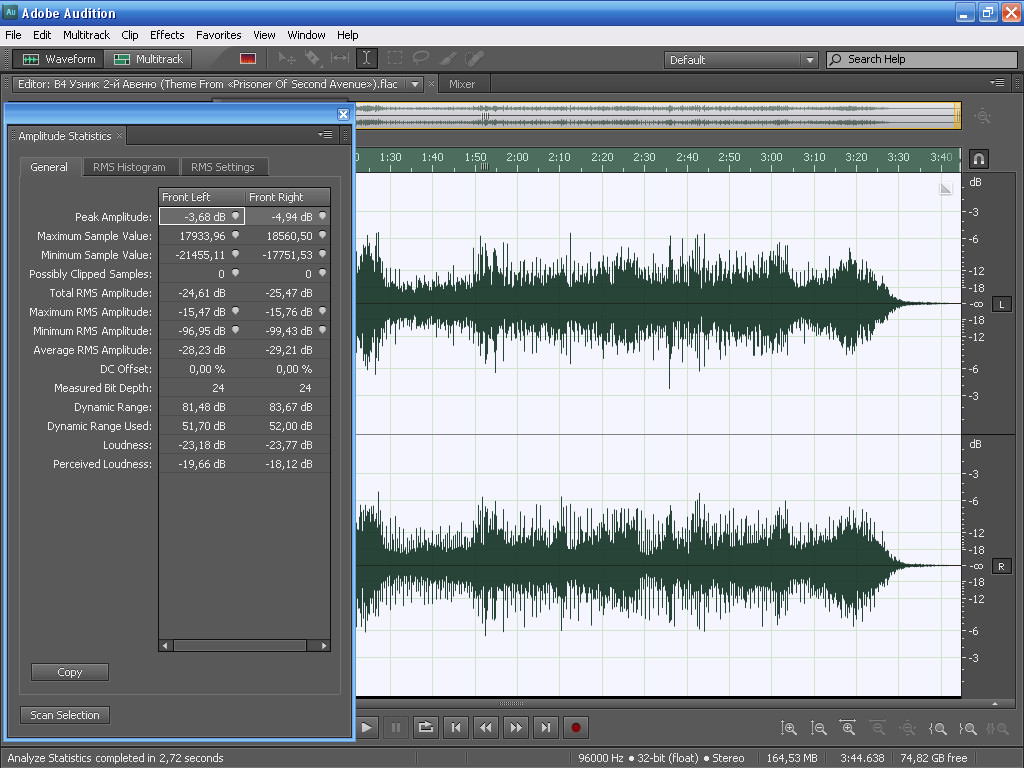Toggle loop playback
The width and height of the screenshot is (1024, 768).
(425, 727)
